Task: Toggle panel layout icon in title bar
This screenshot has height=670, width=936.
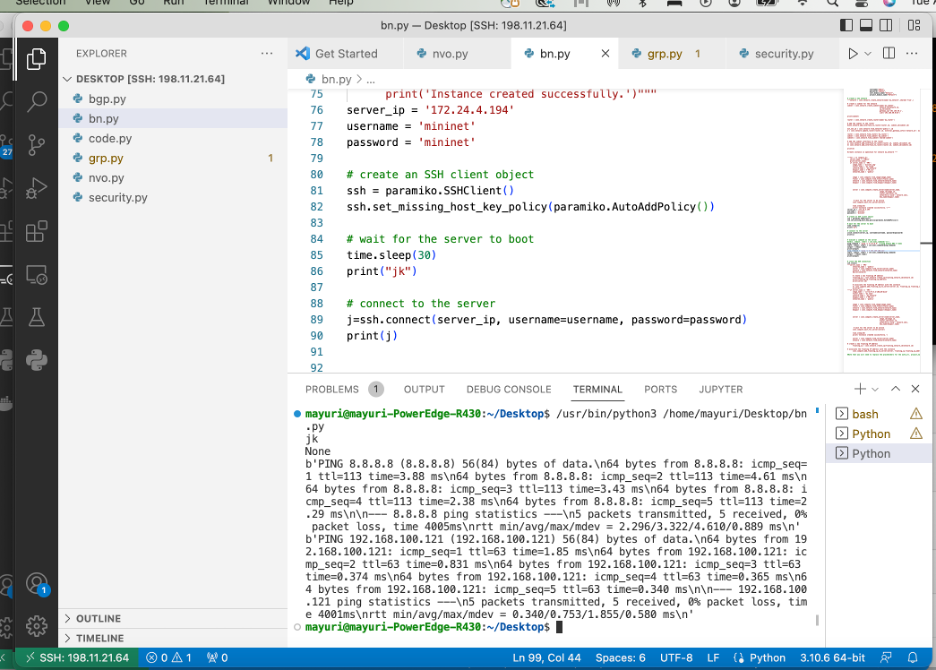Action: coord(866,25)
